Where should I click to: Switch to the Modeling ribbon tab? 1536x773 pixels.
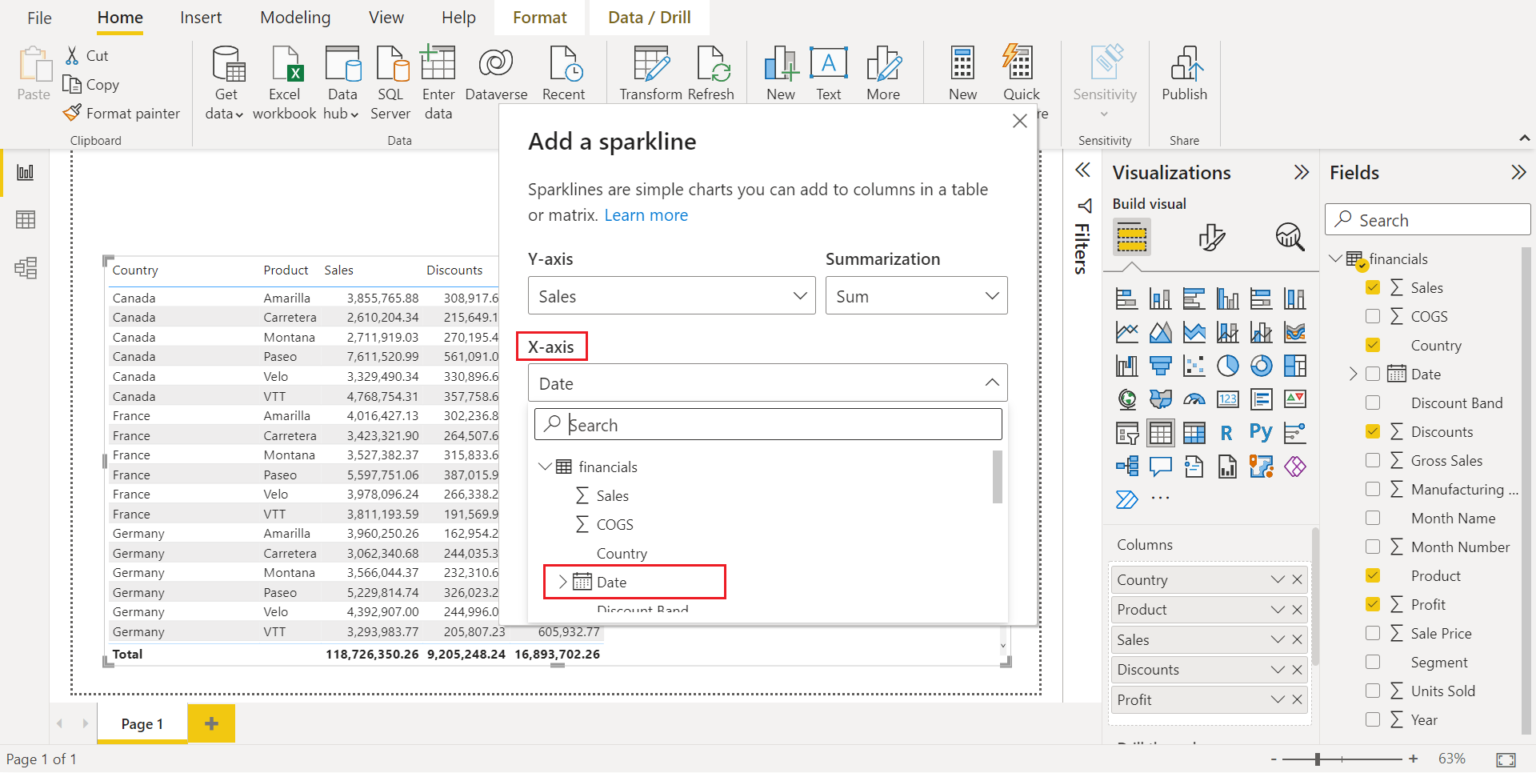tap(295, 17)
